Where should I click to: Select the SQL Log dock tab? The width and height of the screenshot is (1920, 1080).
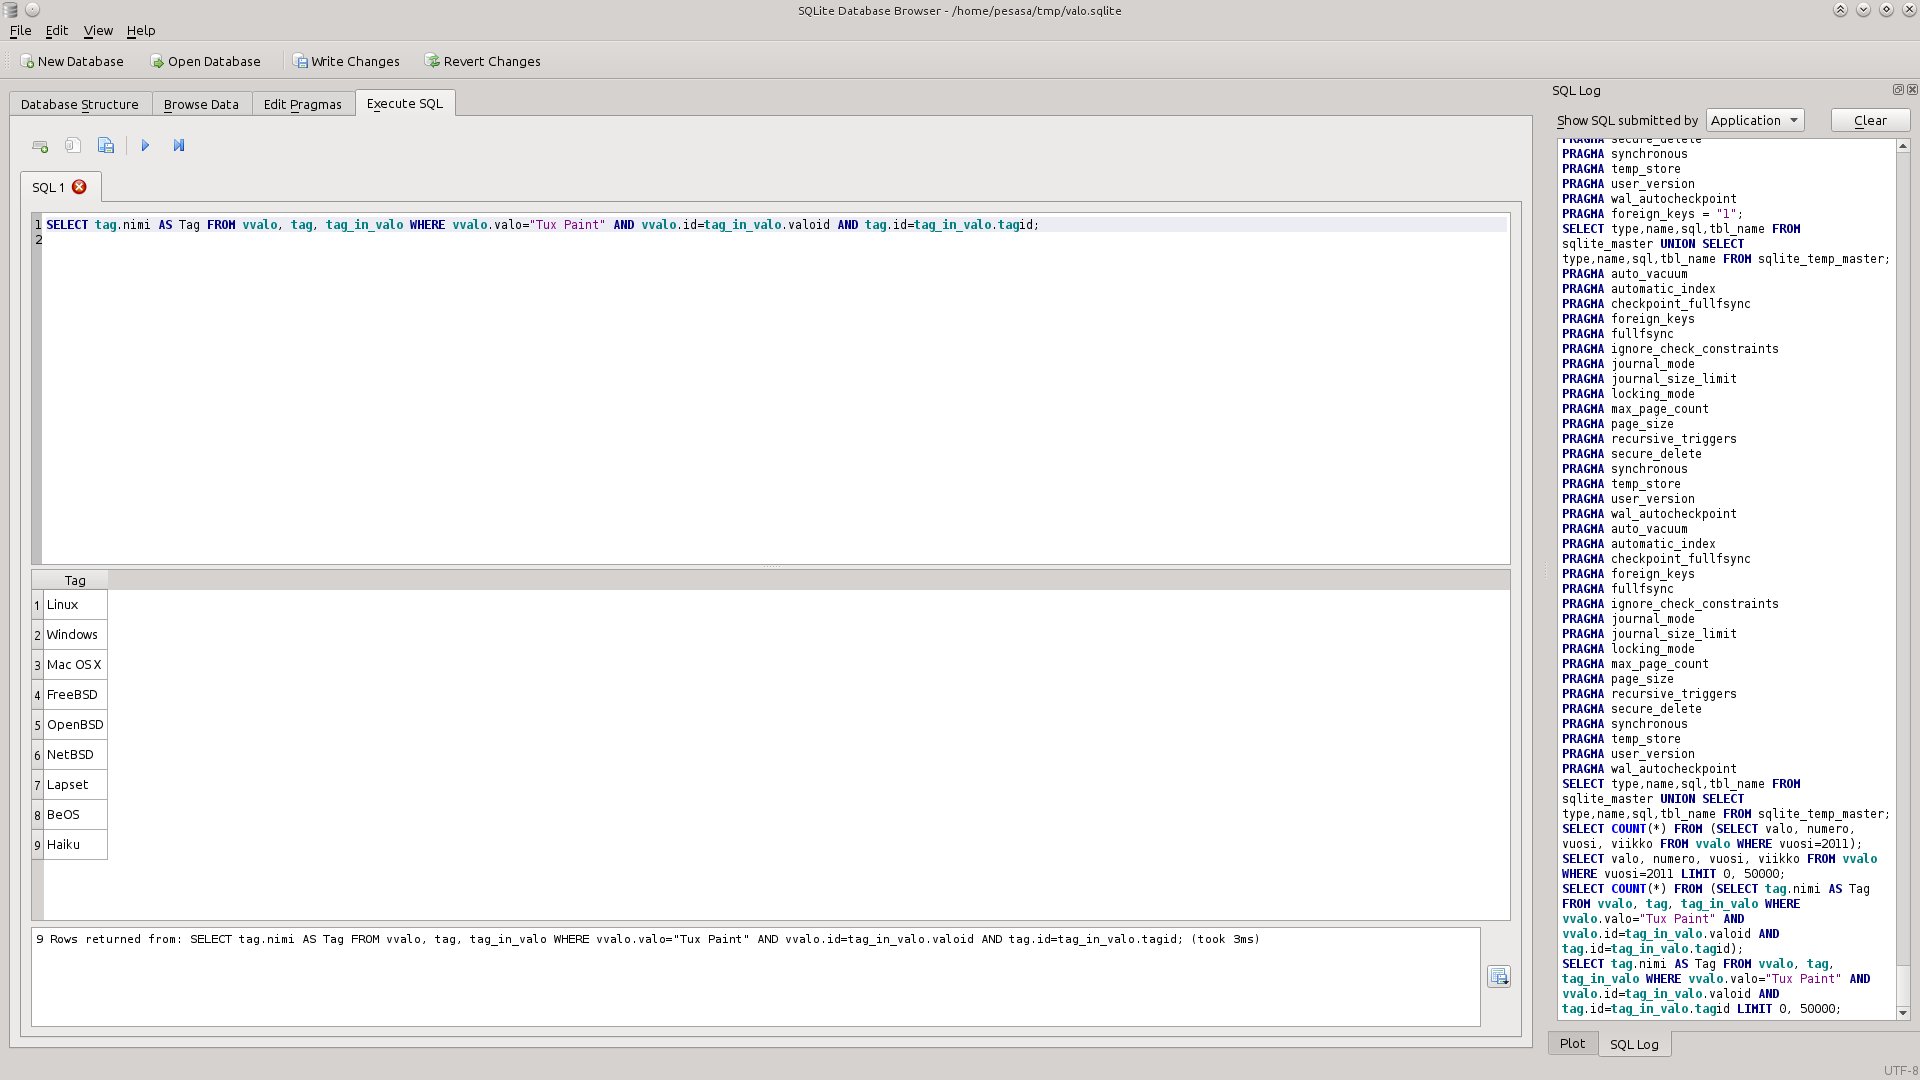[x=1634, y=1044]
